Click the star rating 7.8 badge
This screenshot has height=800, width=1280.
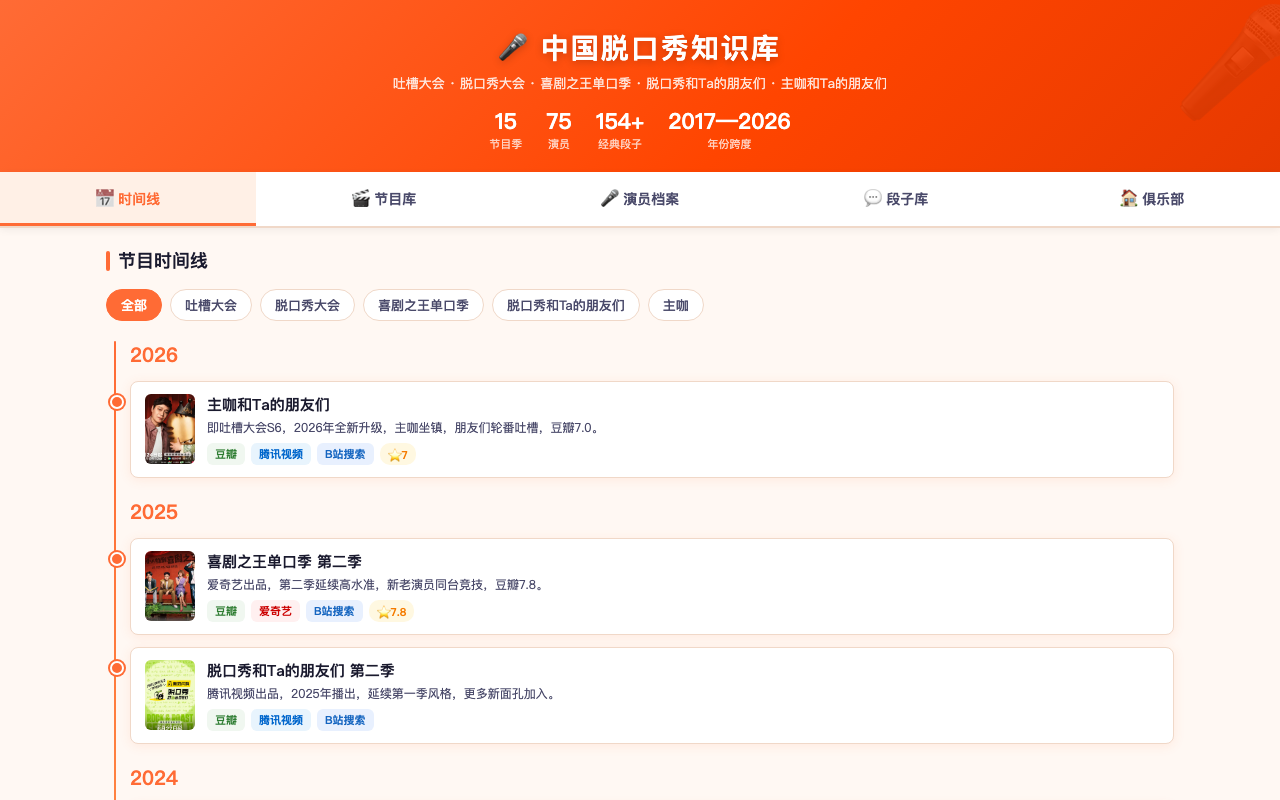point(392,611)
